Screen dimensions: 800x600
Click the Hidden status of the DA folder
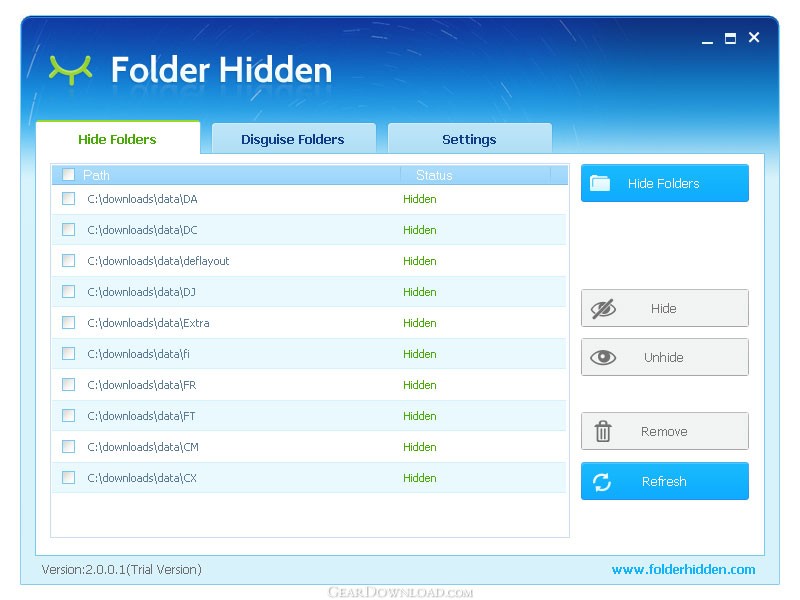(x=419, y=199)
